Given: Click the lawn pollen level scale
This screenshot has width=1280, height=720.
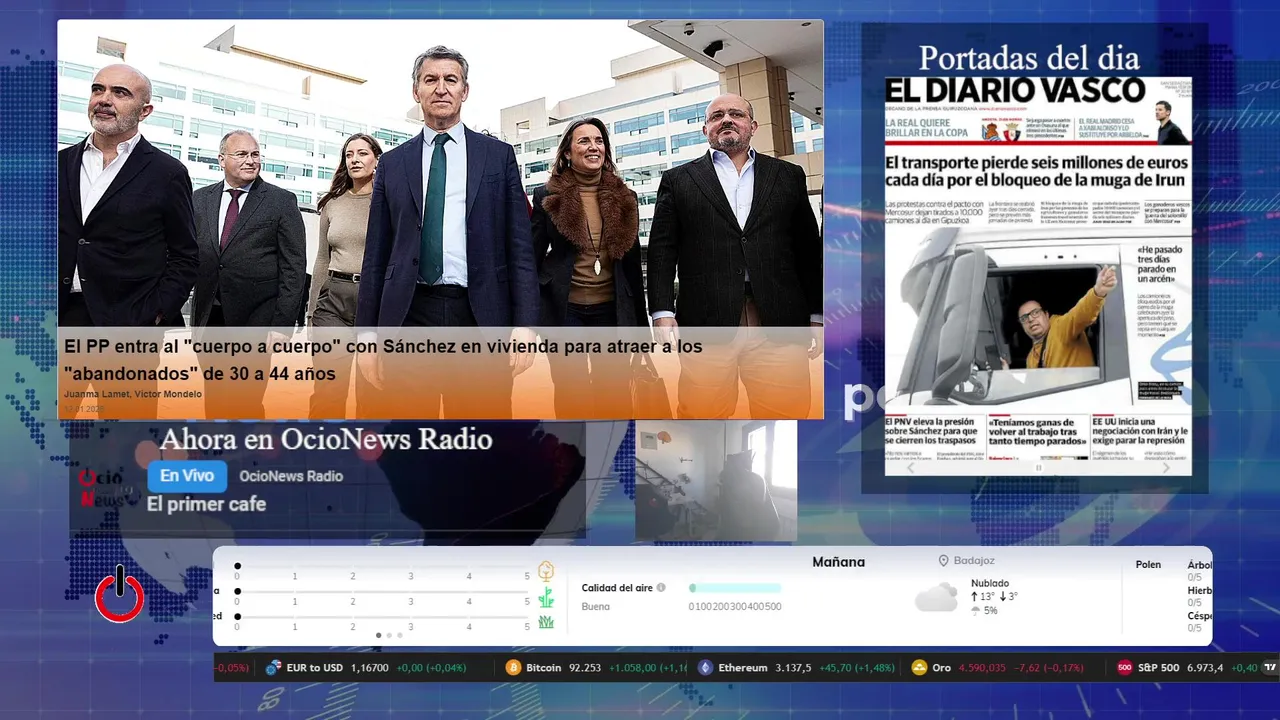Looking at the screenshot, I should (x=382, y=621).
